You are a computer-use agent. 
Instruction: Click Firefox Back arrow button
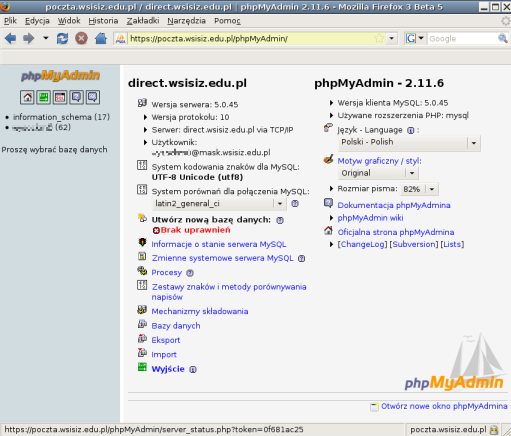coord(10,38)
